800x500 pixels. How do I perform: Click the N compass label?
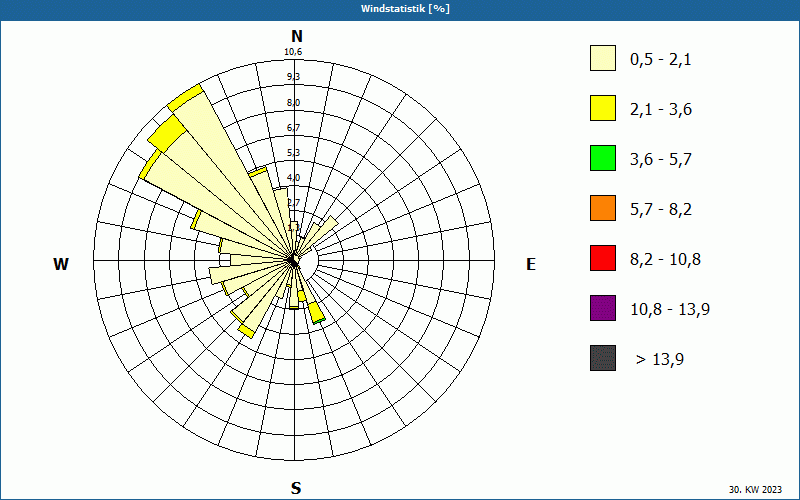pos(296,36)
